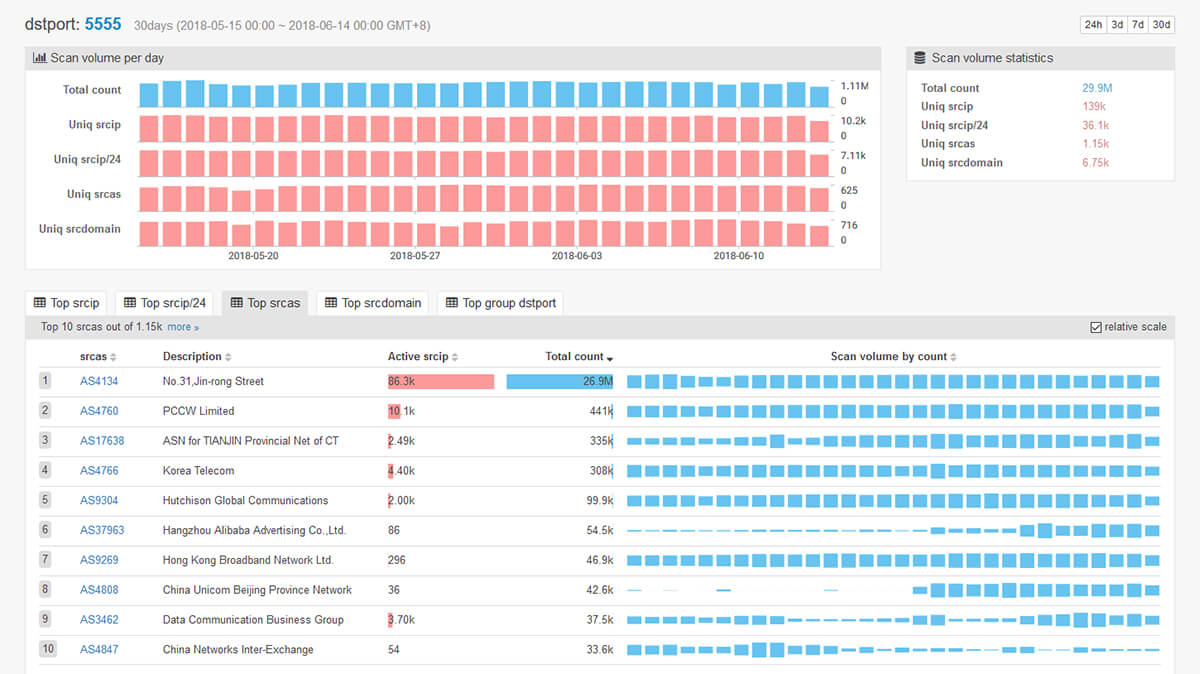Sort by srcas column arrows
Image resolution: width=1200 pixels, height=674 pixels.
pos(113,357)
